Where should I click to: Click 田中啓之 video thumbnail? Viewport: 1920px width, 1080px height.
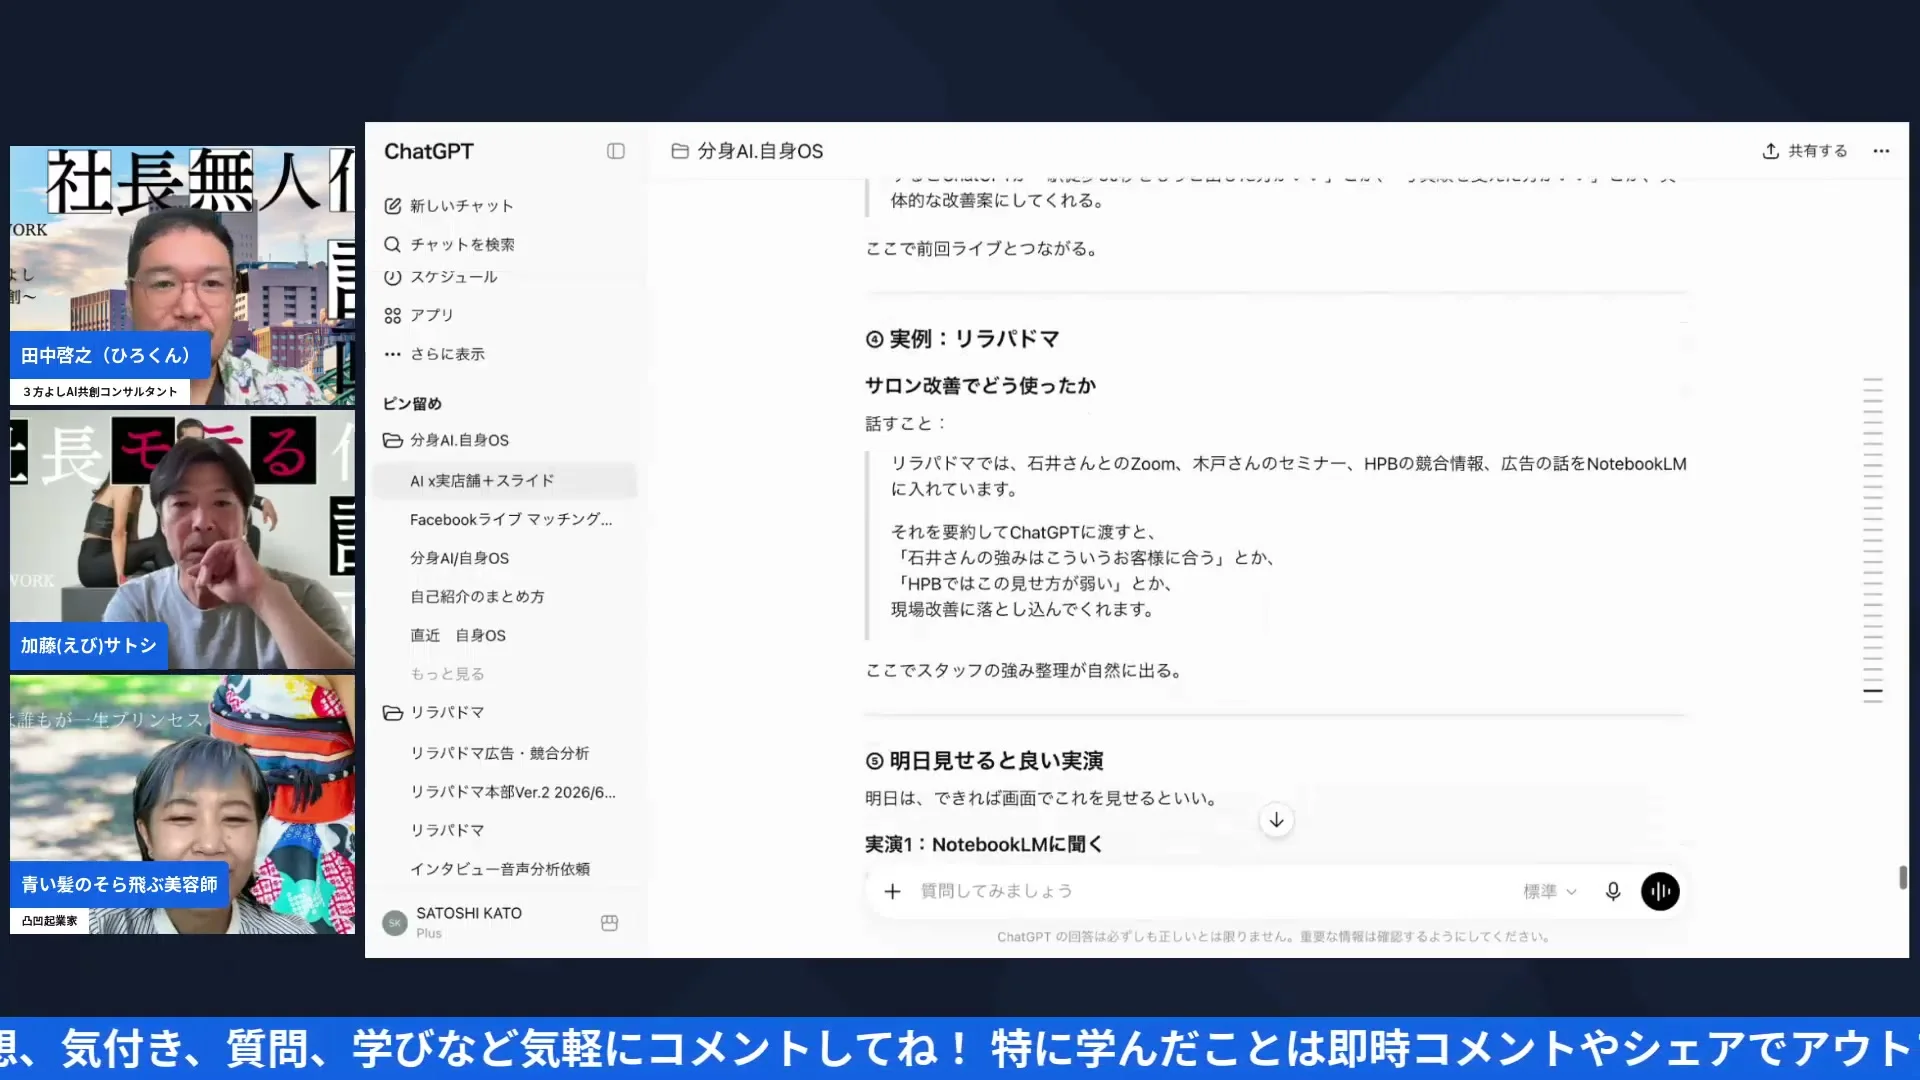pos(183,275)
